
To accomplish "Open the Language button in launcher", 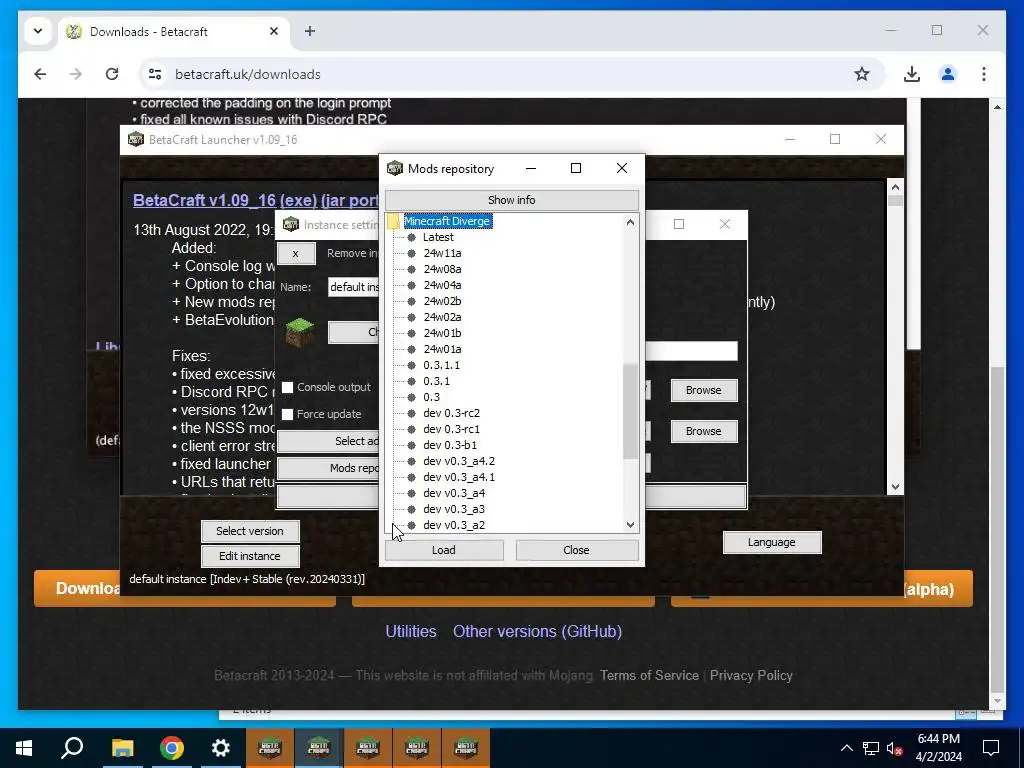I will tap(772, 542).
